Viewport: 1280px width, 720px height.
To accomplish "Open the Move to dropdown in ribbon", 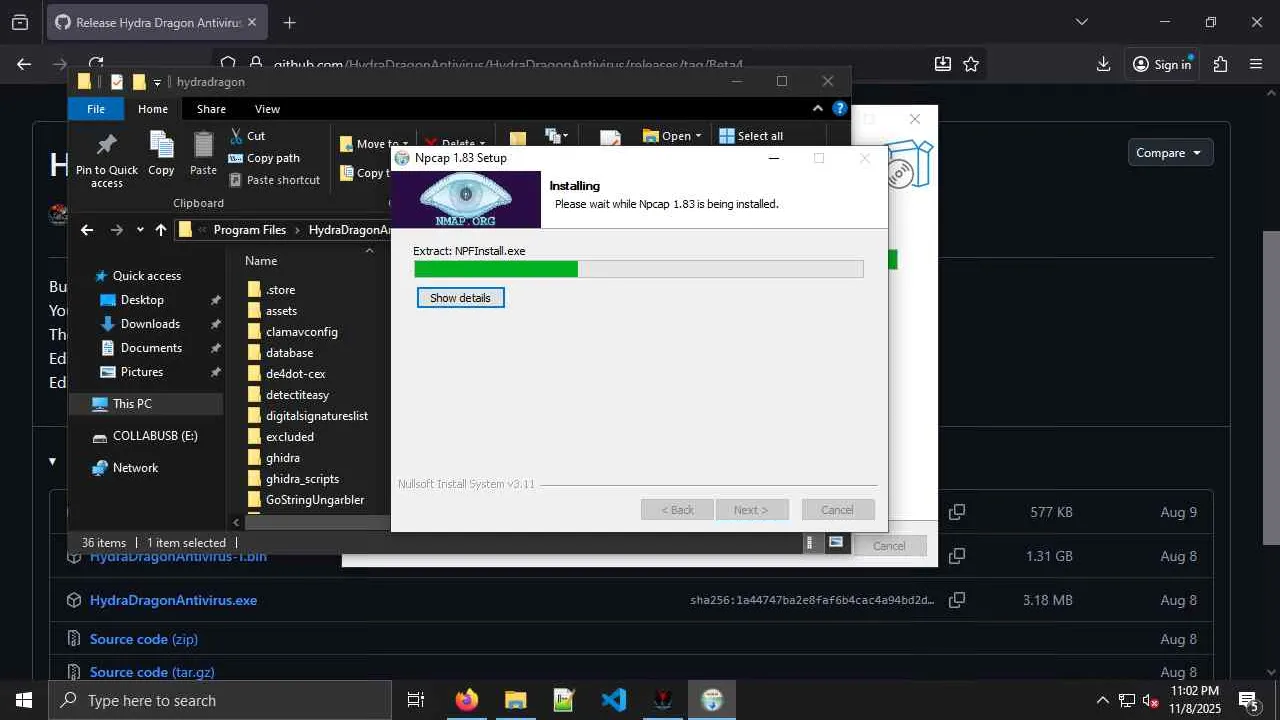I will click(370, 144).
